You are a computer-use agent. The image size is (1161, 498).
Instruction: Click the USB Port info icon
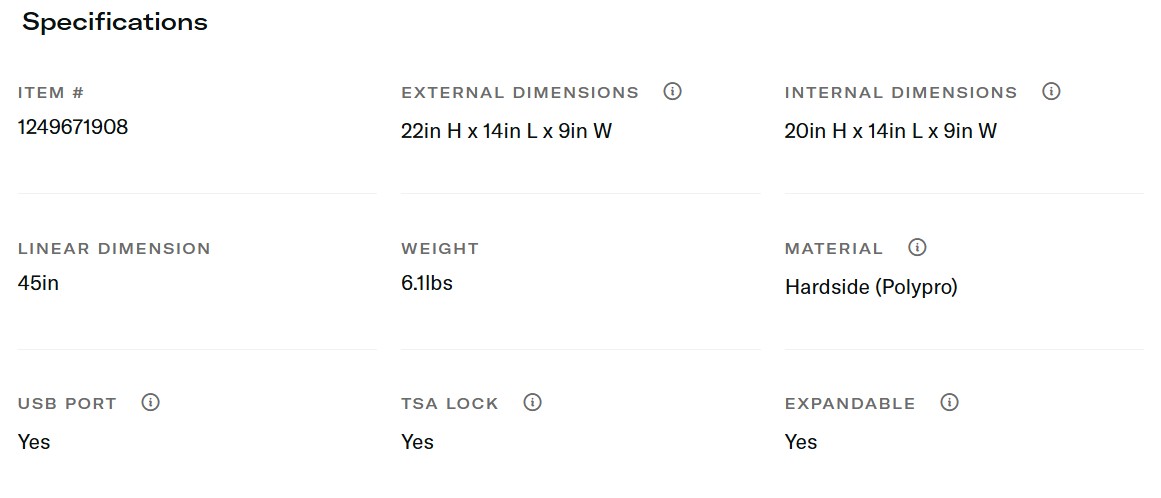[150, 403]
